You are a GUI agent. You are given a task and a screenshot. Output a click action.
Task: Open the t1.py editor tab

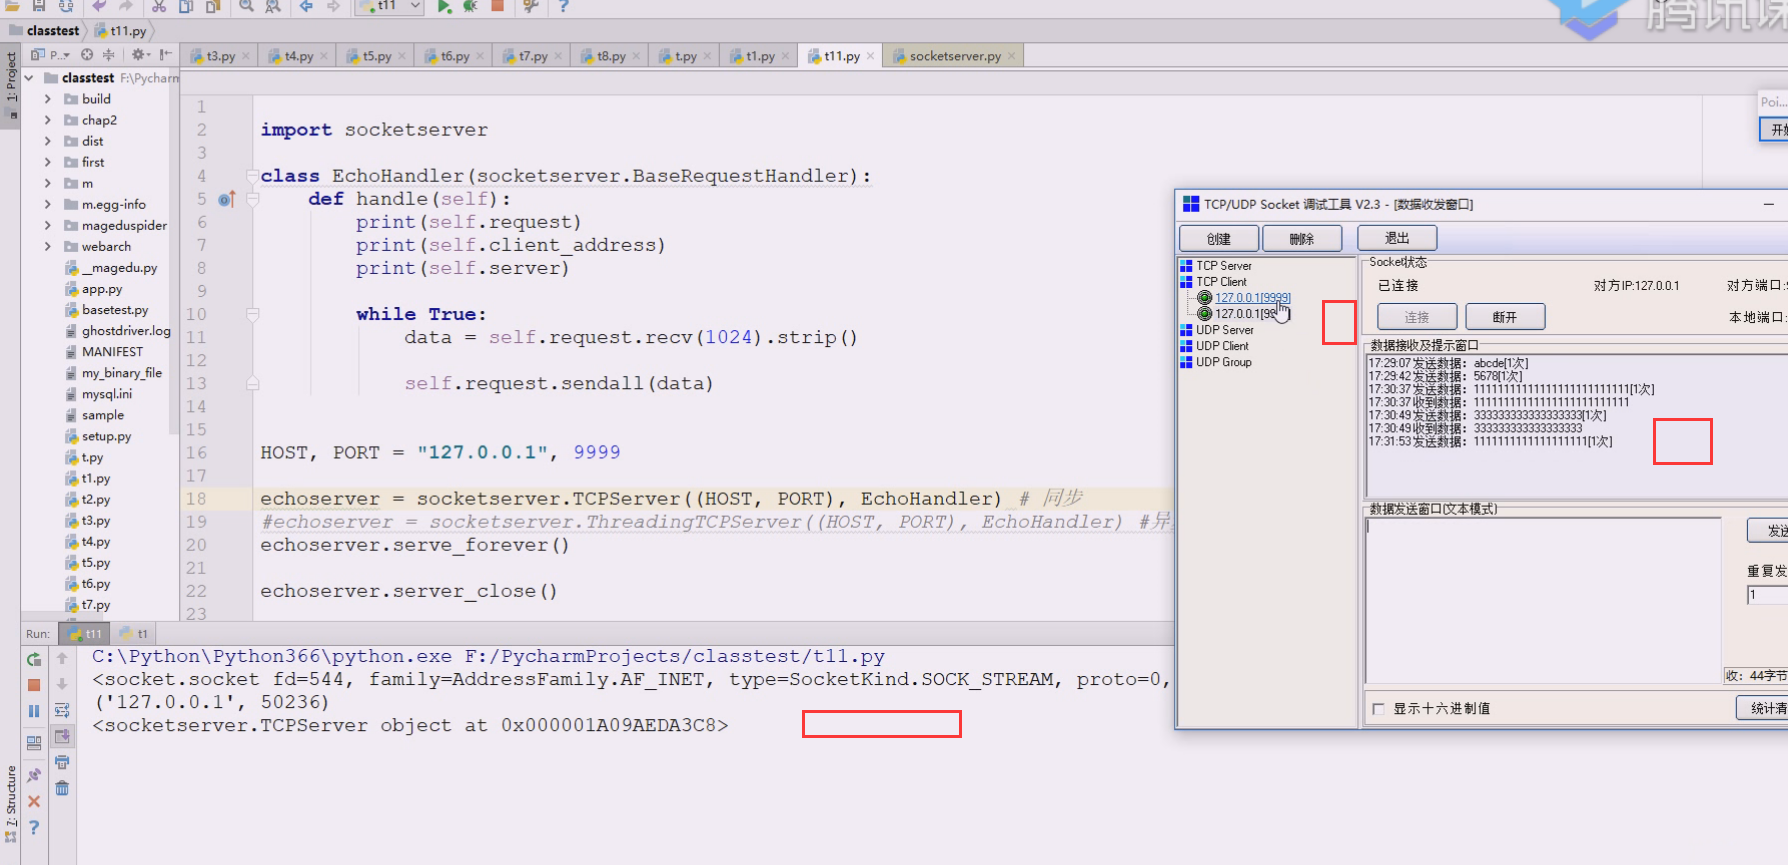click(760, 56)
